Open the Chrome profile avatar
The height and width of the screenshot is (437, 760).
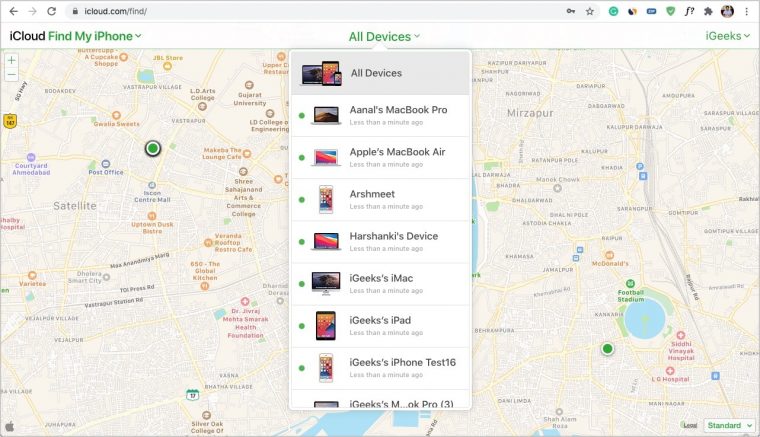(727, 11)
